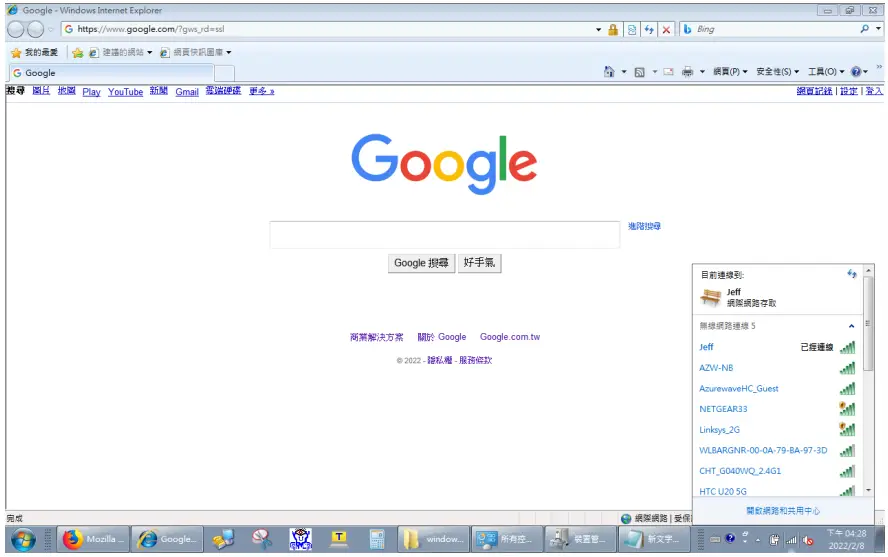This screenshot has width=888, height=557.
Task: Go to the Home page icon
Action: (x=609, y=71)
